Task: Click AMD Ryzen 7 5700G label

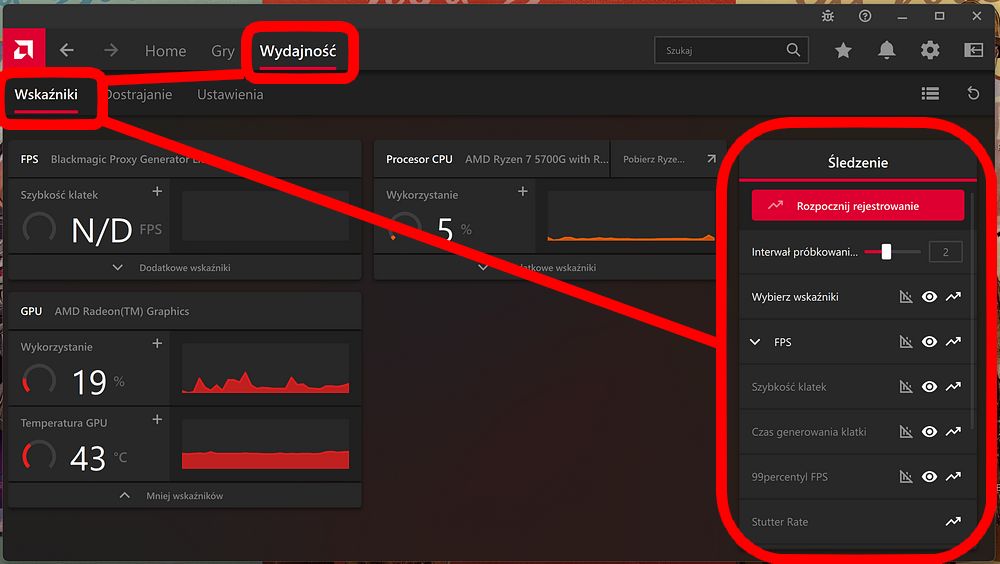Action: pyautogui.click(x=536, y=159)
